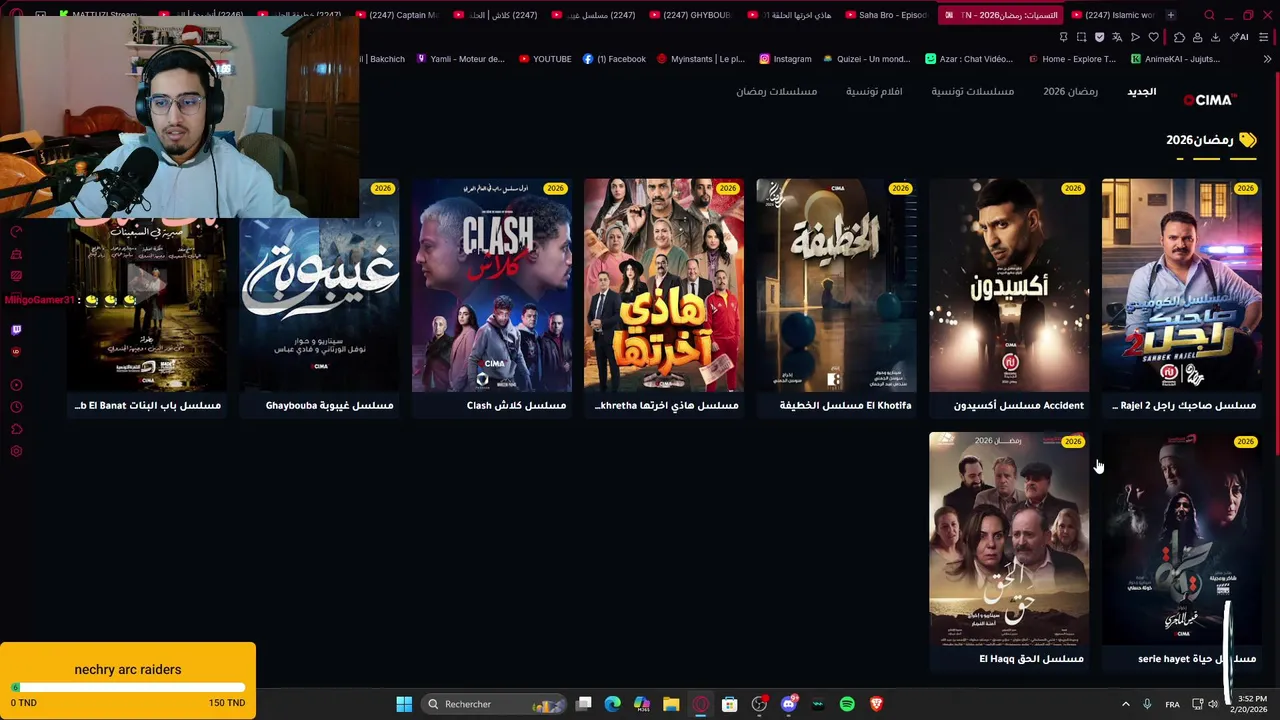This screenshot has height=720, width=1280.
Task: Switch to the Saha Bro Episode tab
Action: click(x=886, y=15)
